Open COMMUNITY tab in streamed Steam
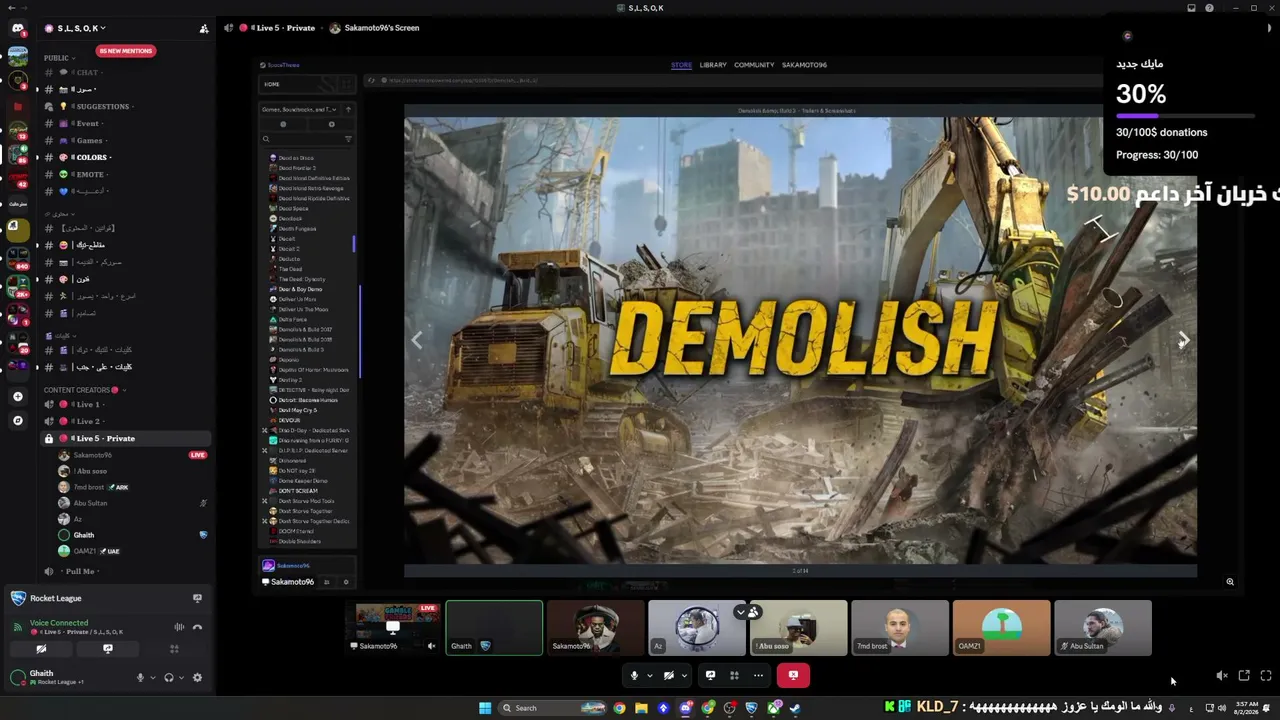Viewport: 1280px width, 720px height. pyautogui.click(x=754, y=65)
